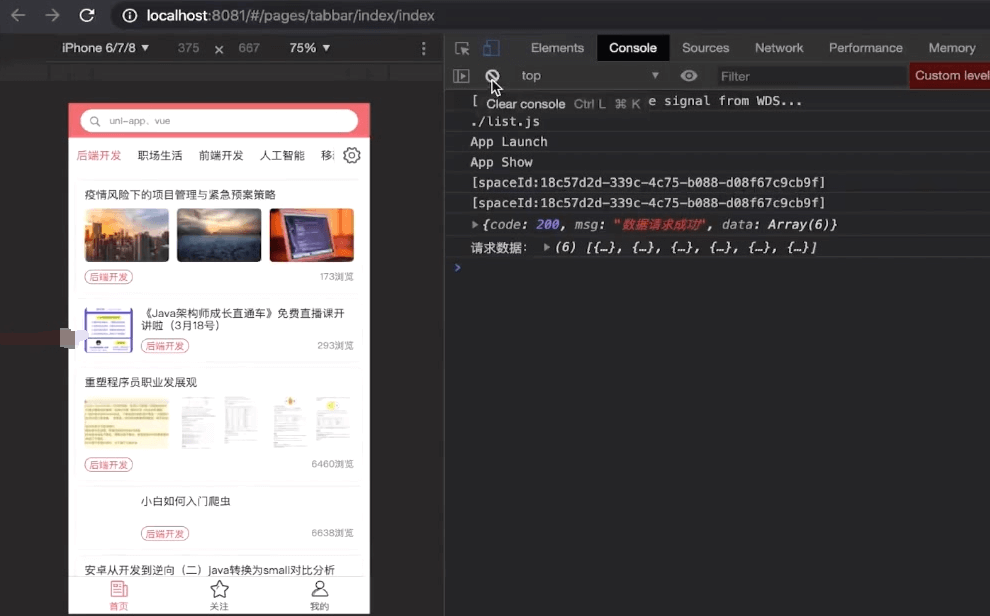Select the App Show log line
Viewport: 990px width, 616px height.
click(x=501, y=162)
